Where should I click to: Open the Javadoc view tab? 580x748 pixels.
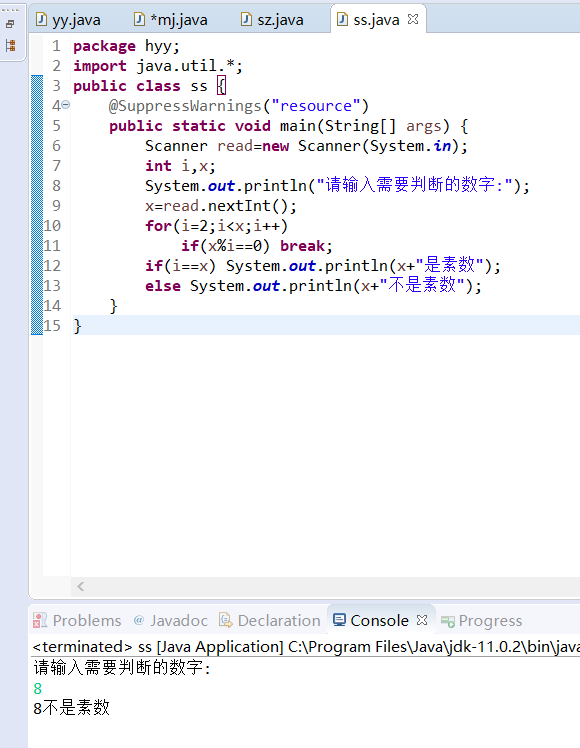171,621
